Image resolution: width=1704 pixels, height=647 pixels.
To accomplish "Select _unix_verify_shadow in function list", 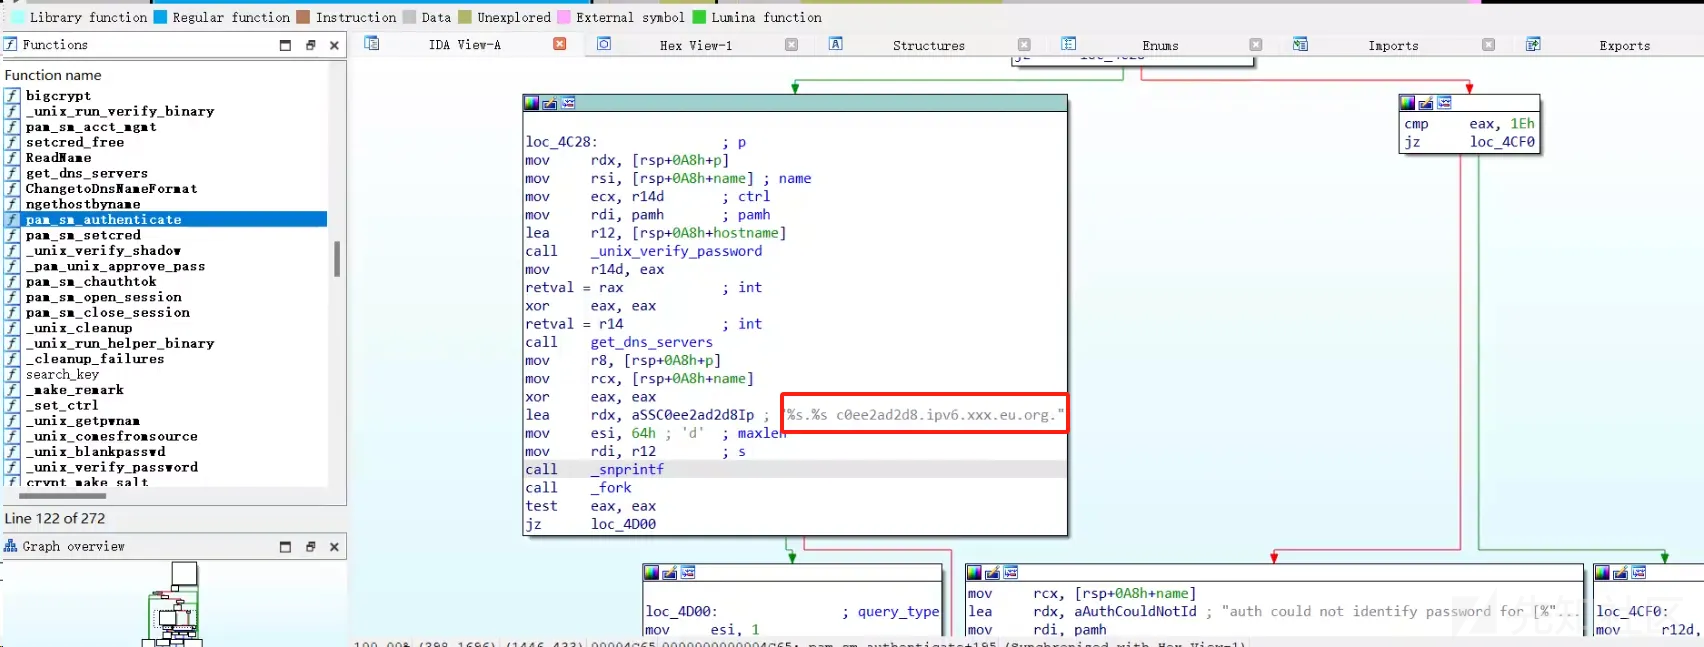I will (103, 250).
